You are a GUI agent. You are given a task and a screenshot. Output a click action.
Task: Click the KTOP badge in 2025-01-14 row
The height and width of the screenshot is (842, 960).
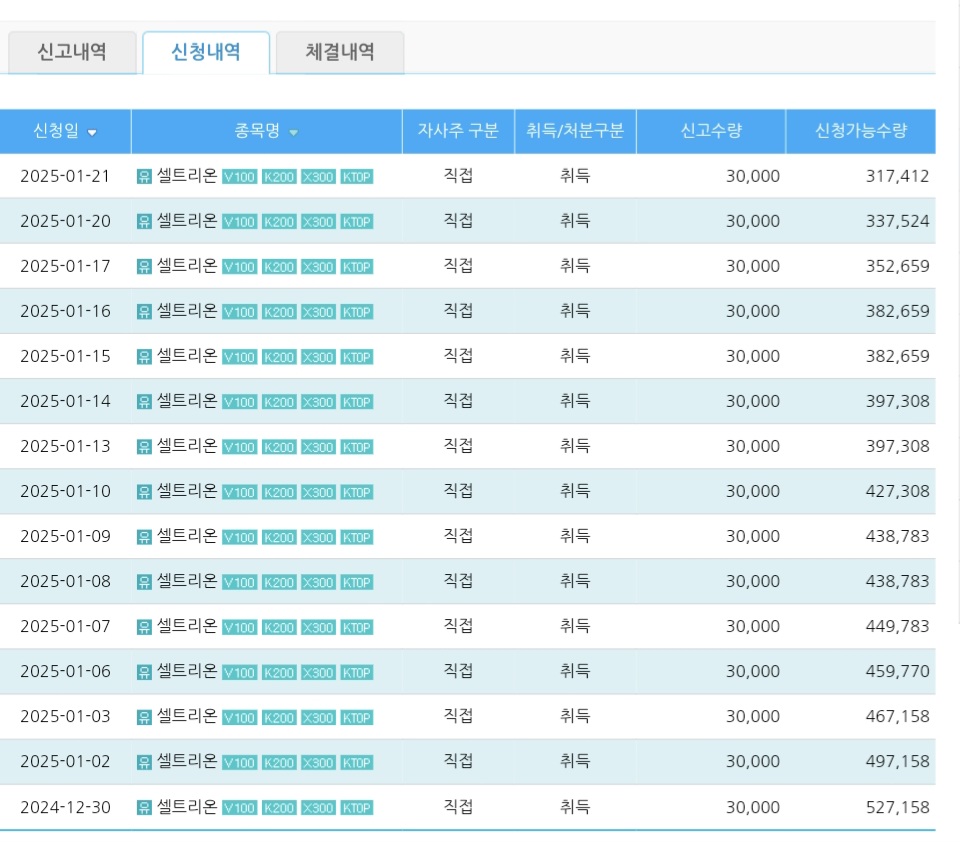tap(356, 402)
